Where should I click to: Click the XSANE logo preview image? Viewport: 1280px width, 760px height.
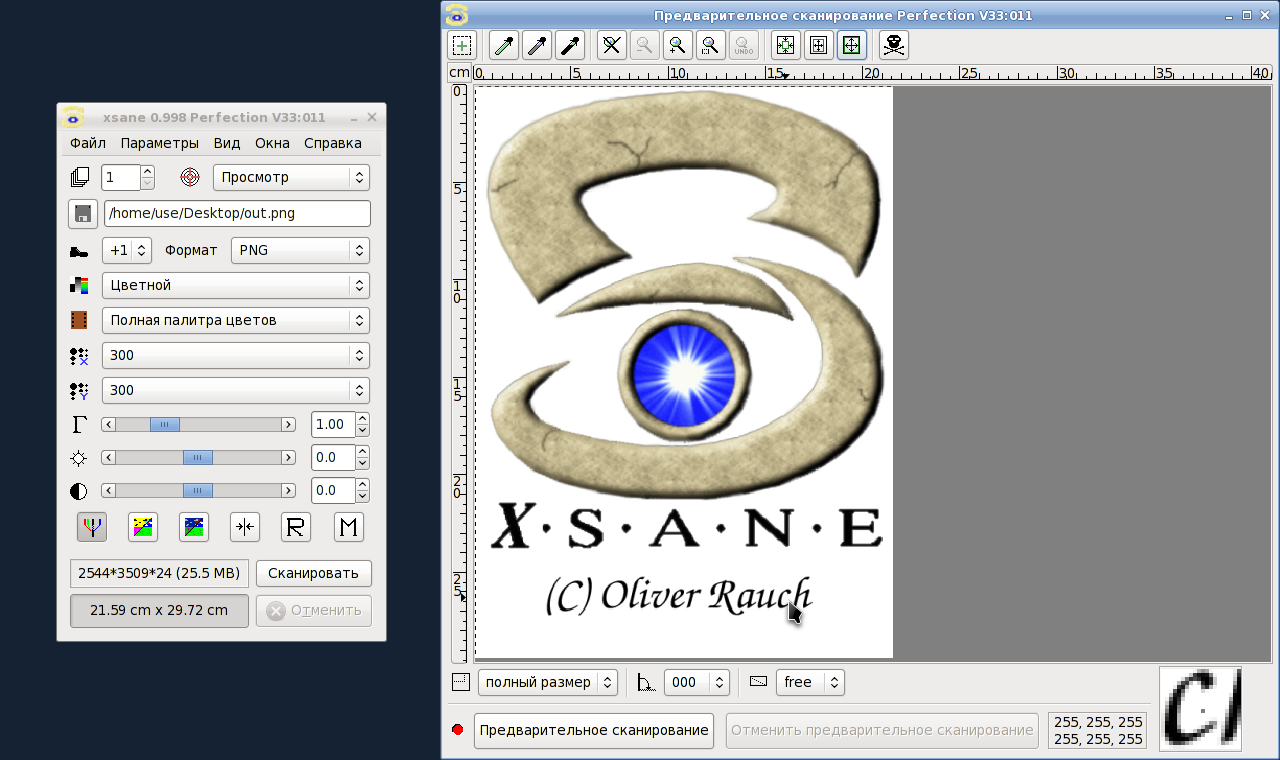[684, 372]
